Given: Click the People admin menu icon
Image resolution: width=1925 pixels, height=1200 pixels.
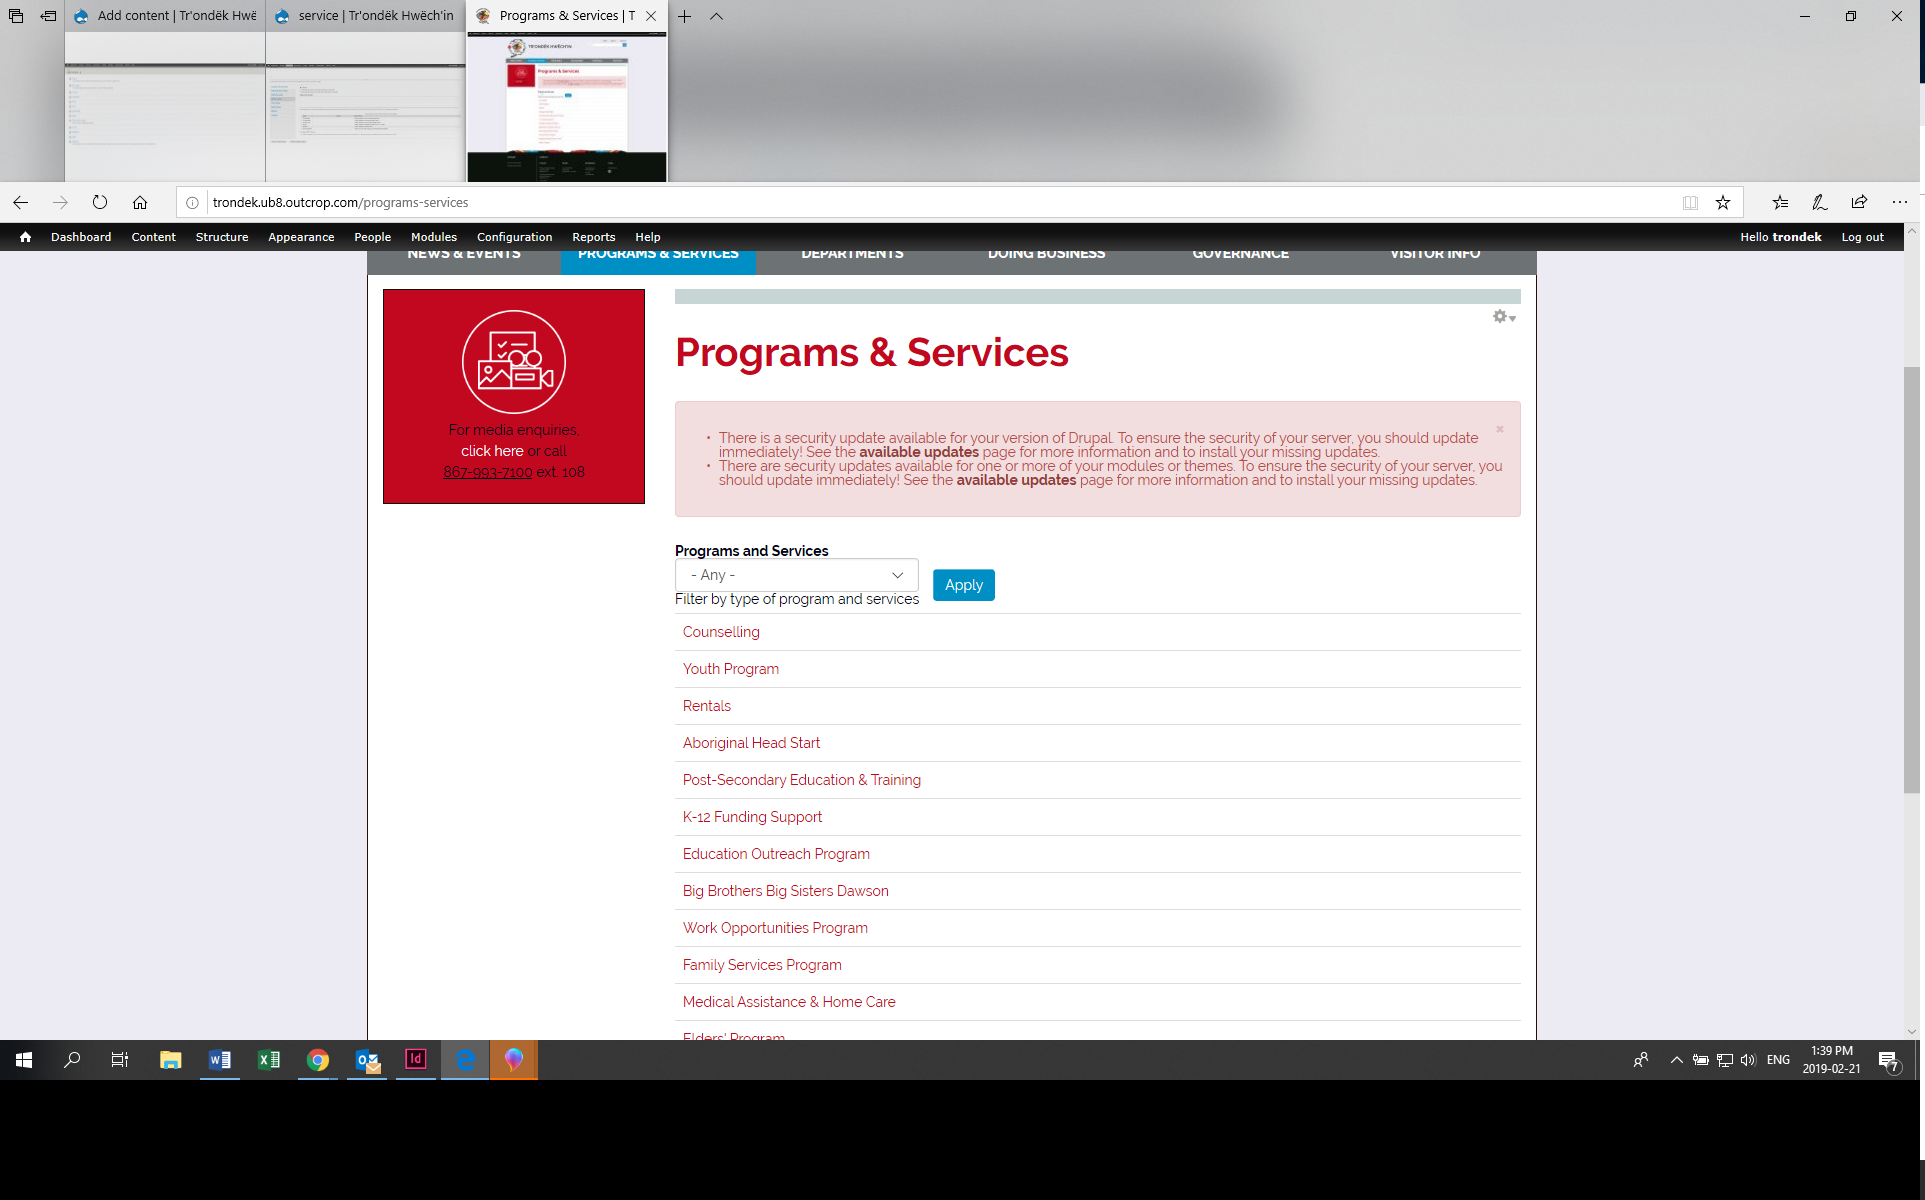Looking at the screenshot, I should click(x=372, y=236).
